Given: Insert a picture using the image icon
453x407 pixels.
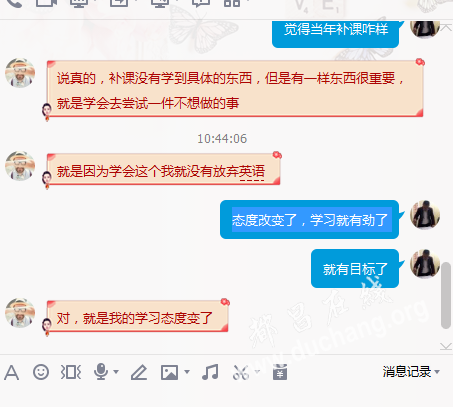Looking at the screenshot, I should [x=169, y=372].
